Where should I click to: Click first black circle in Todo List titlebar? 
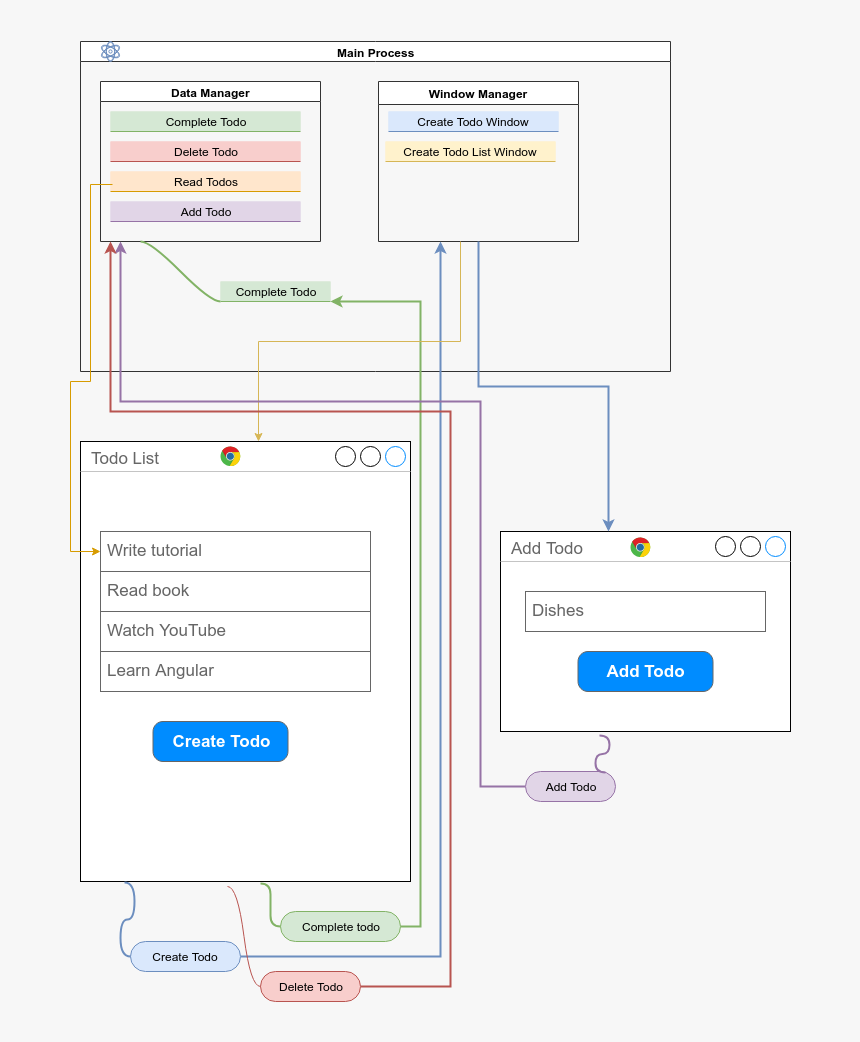(x=346, y=457)
